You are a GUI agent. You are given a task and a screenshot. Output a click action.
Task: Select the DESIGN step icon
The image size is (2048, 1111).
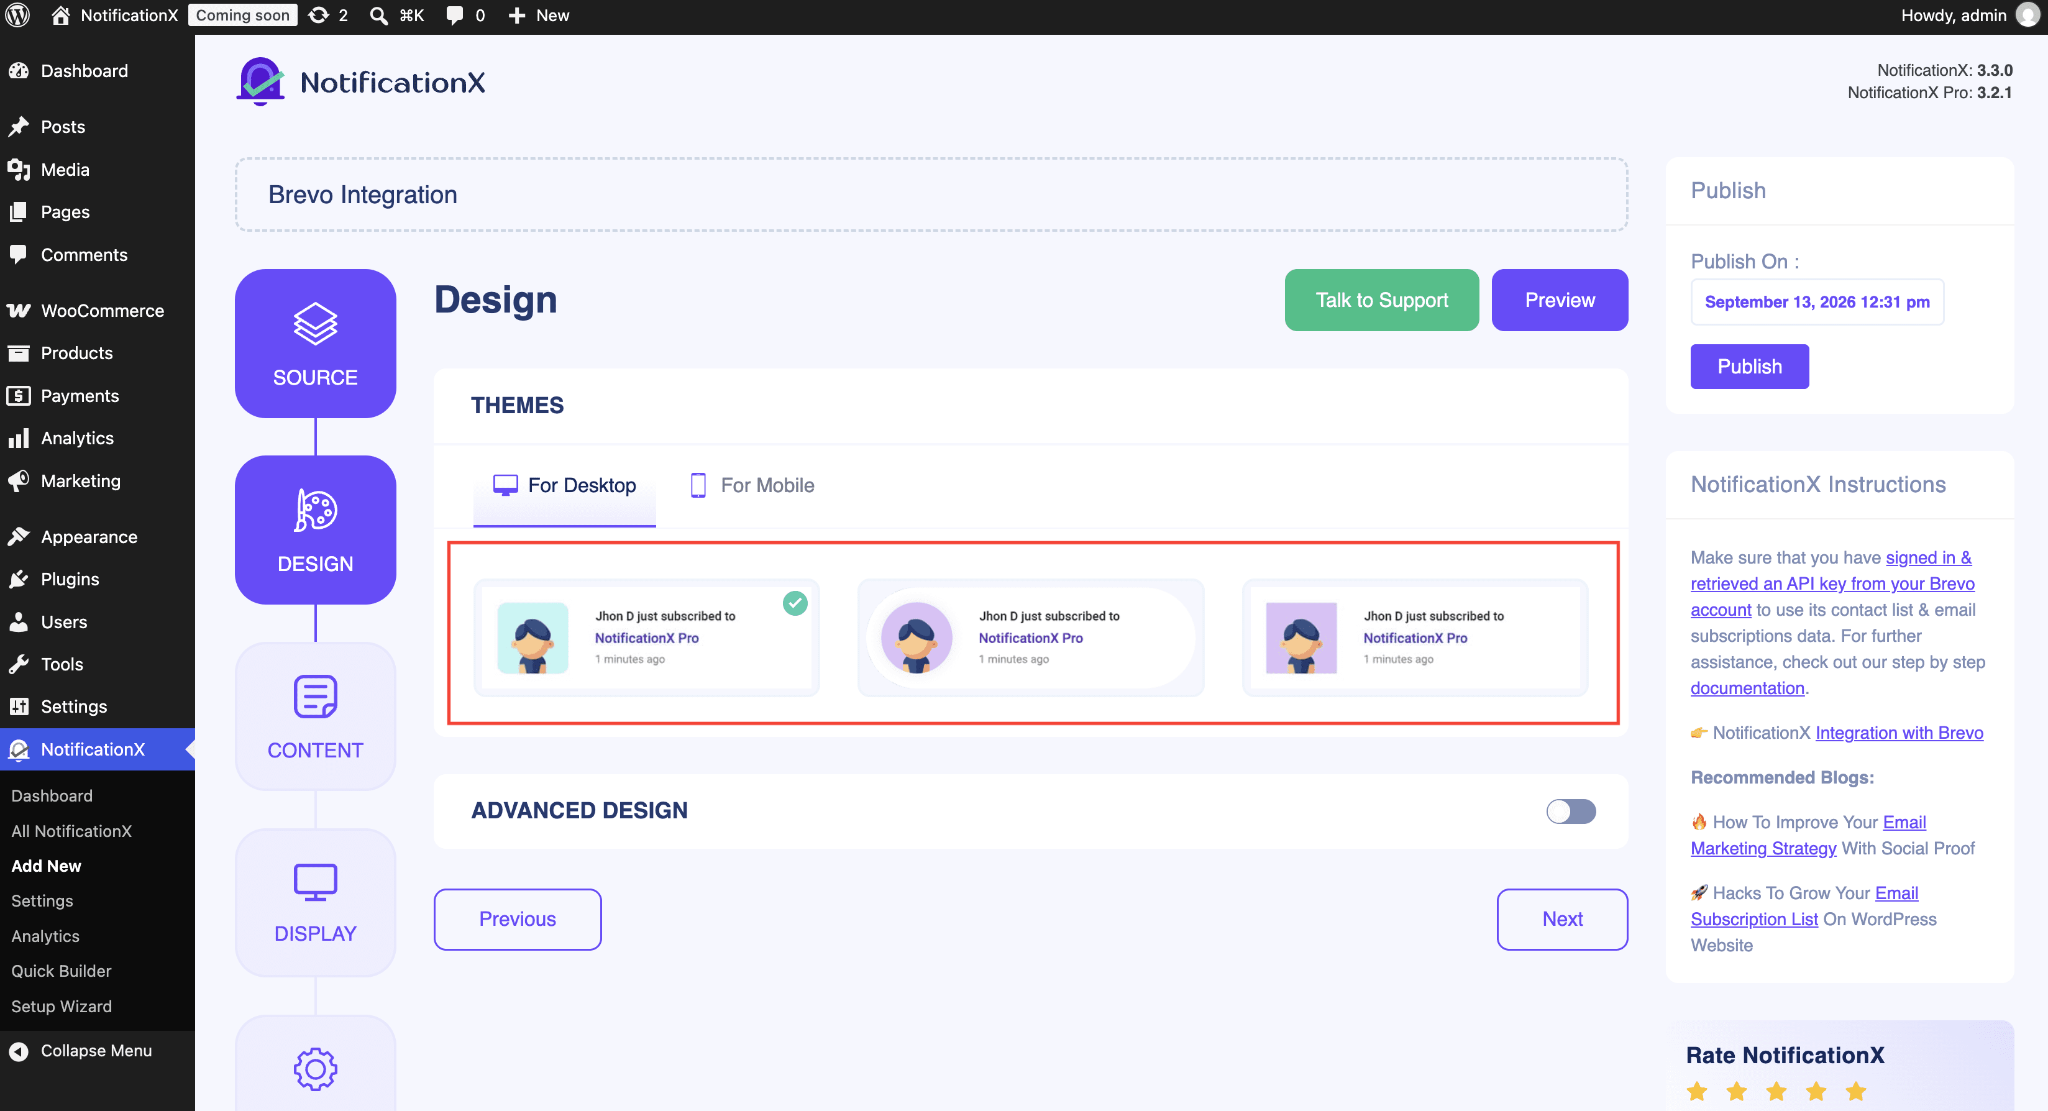point(315,510)
